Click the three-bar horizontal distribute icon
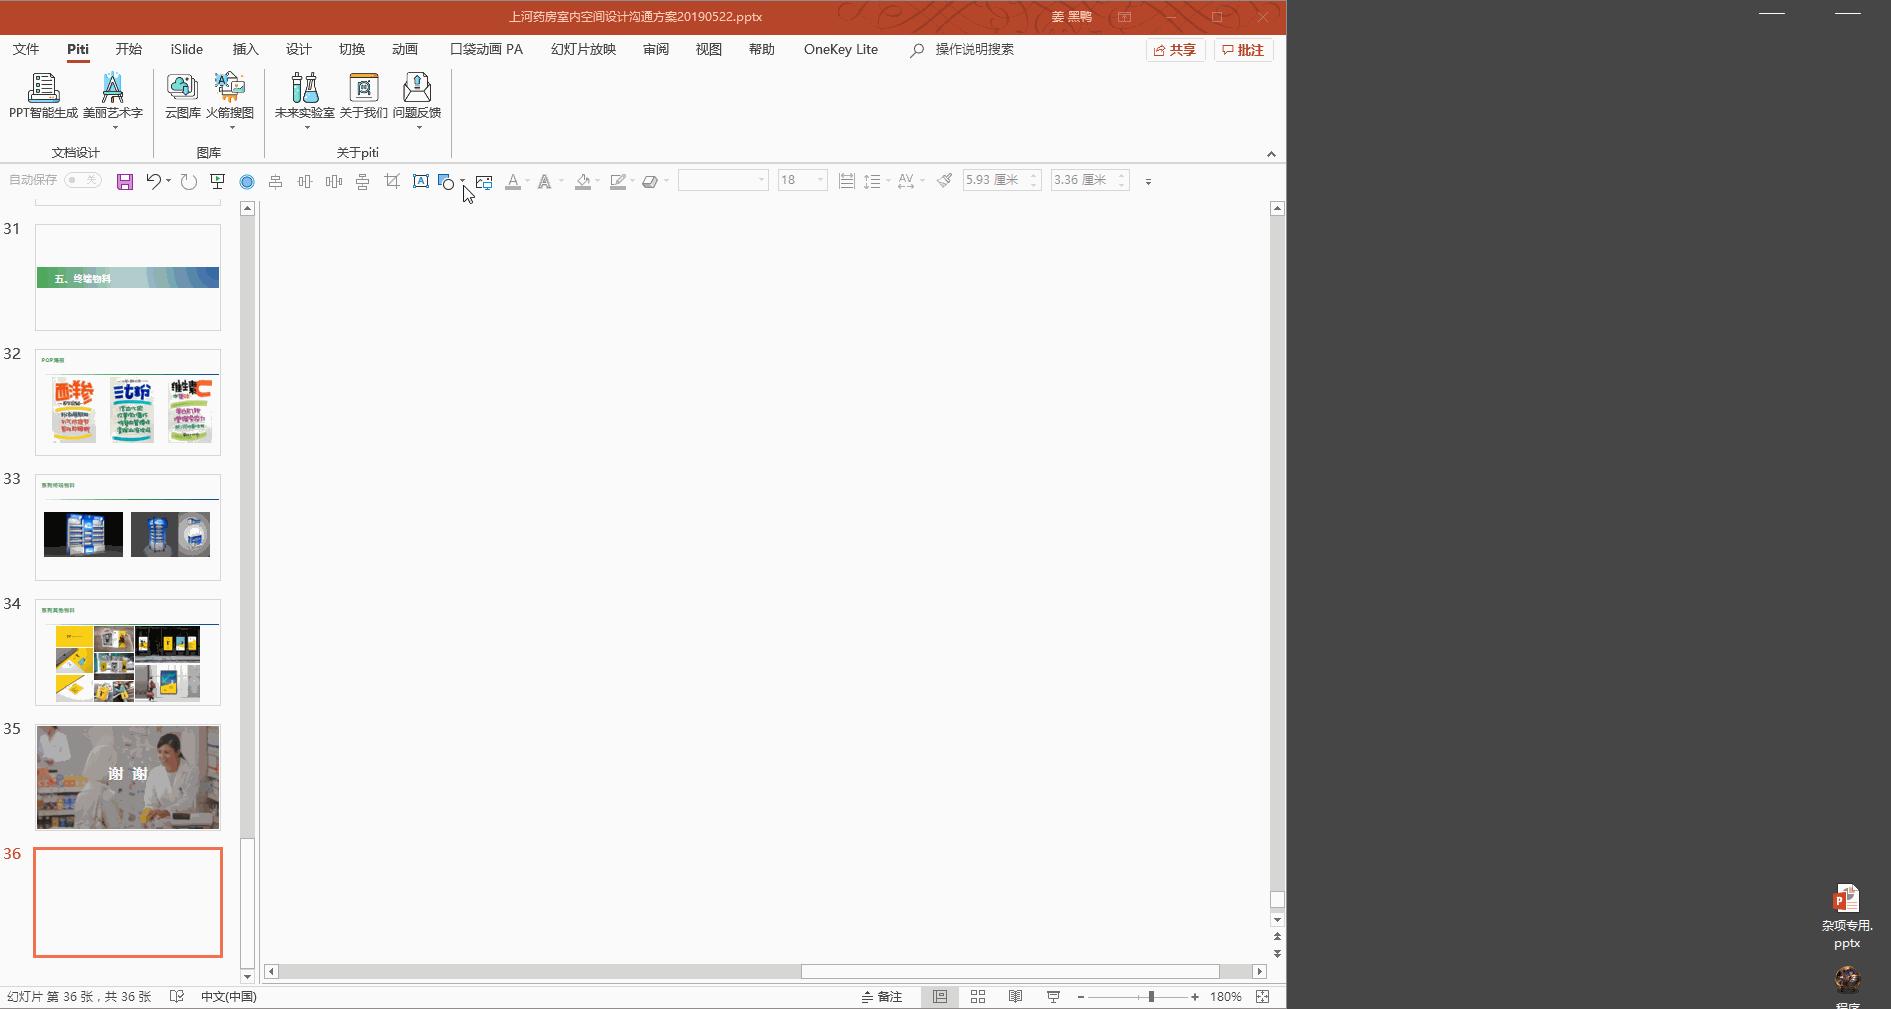Screen dimensions: 1891x1009 tap(334, 181)
